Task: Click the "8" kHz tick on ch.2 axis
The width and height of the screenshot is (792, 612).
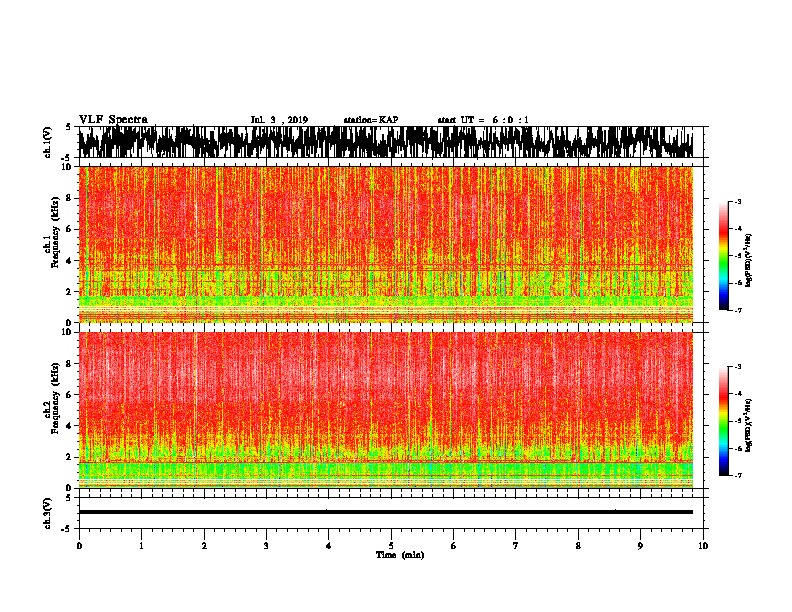Action: tap(69, 364)
